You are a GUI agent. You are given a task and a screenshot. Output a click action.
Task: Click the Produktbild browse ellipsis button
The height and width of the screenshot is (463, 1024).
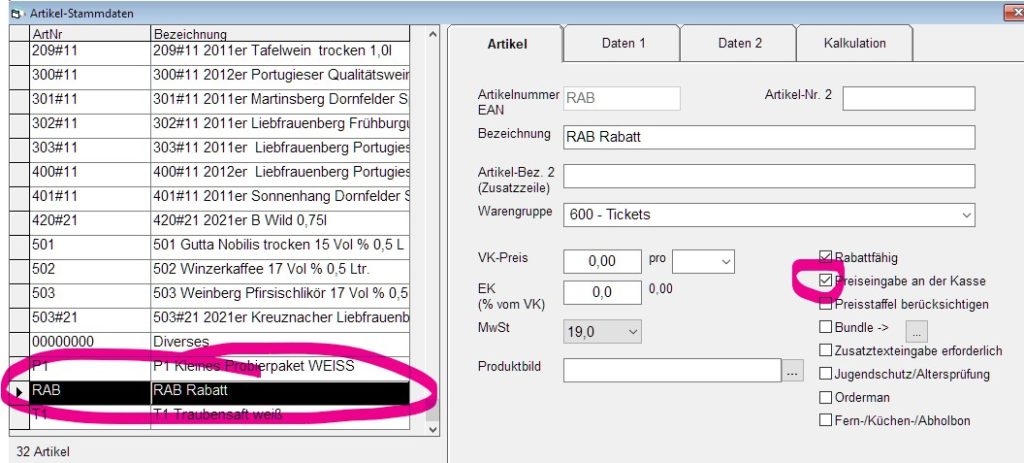coord(792,371)
